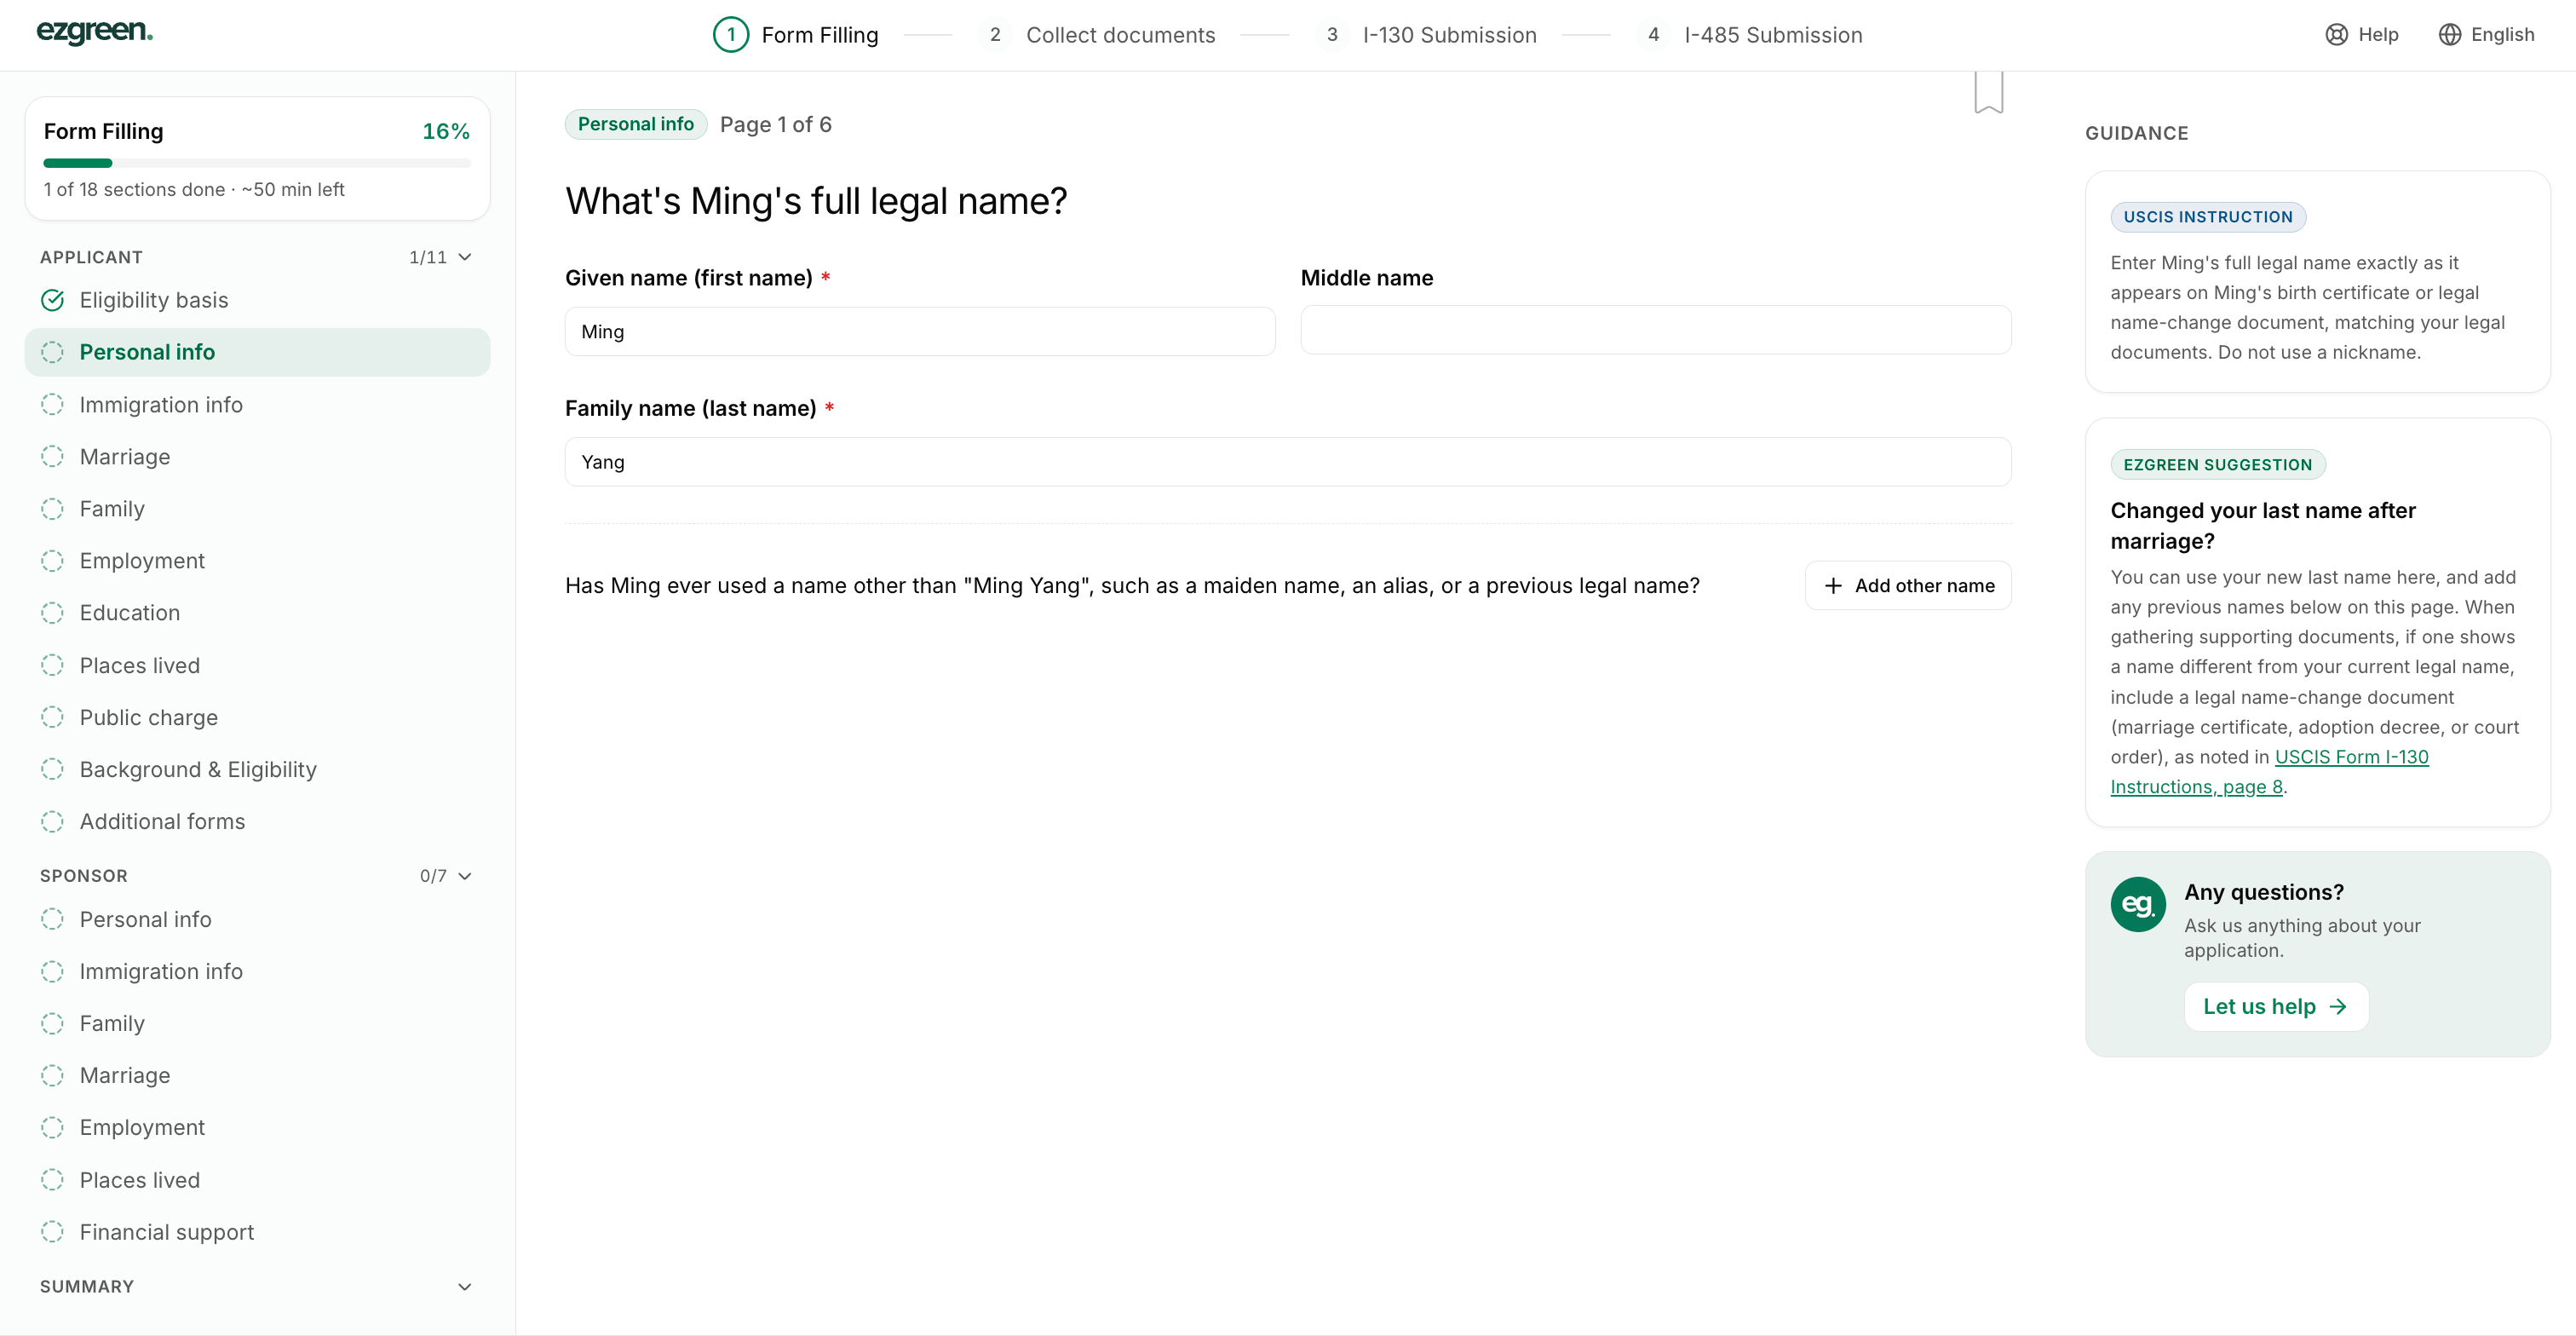Click the globe language icon

point(2449,35)
